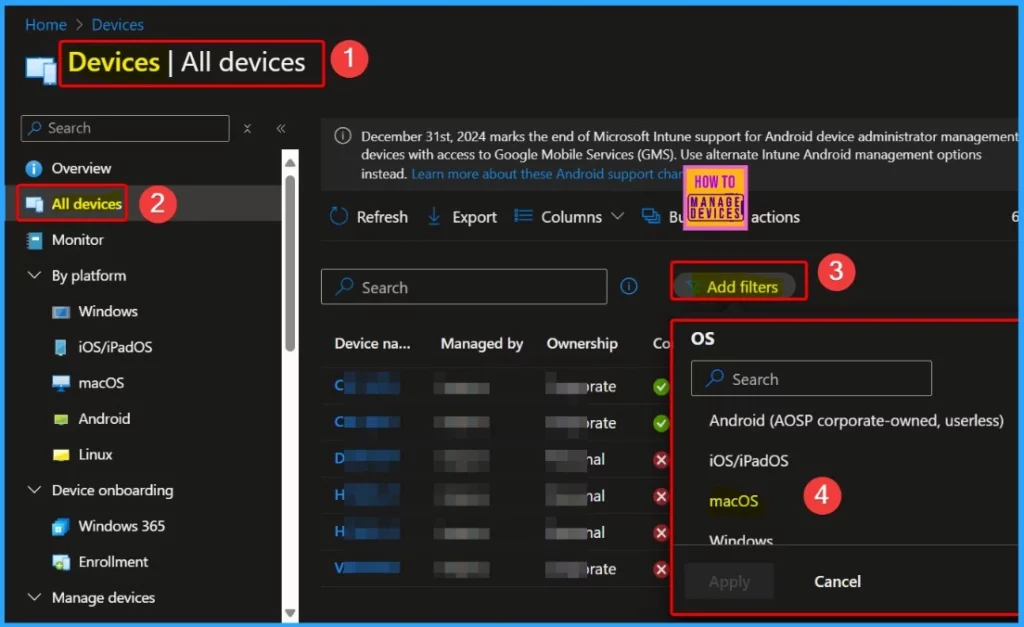
Task: Collapse the Device onboarding section chevron
Action: [35, 490]
